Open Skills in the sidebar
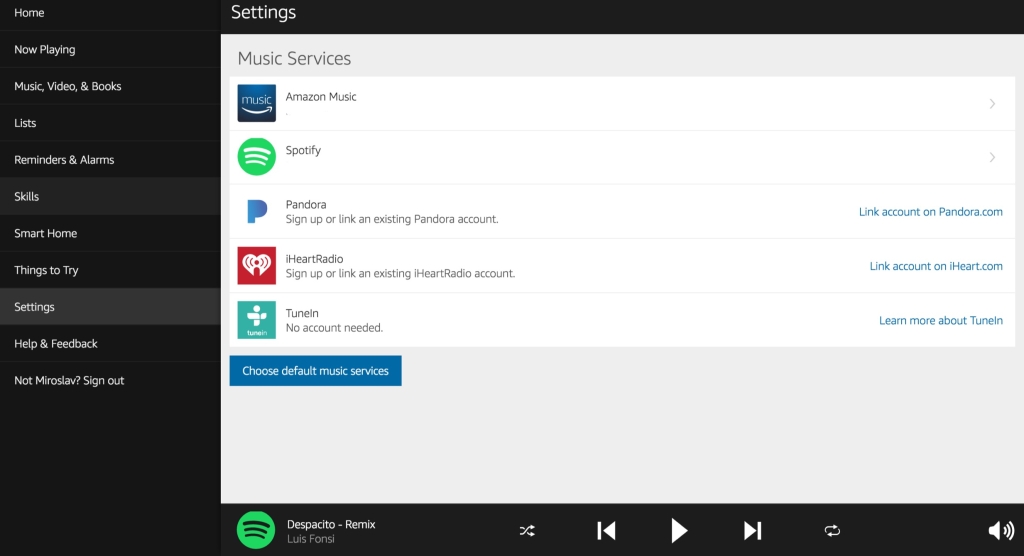 click(27, 197)
